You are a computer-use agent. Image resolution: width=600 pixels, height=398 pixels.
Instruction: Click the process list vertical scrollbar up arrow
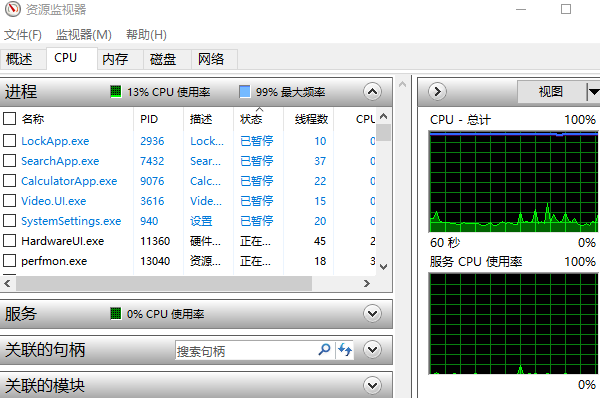(383, 116)
